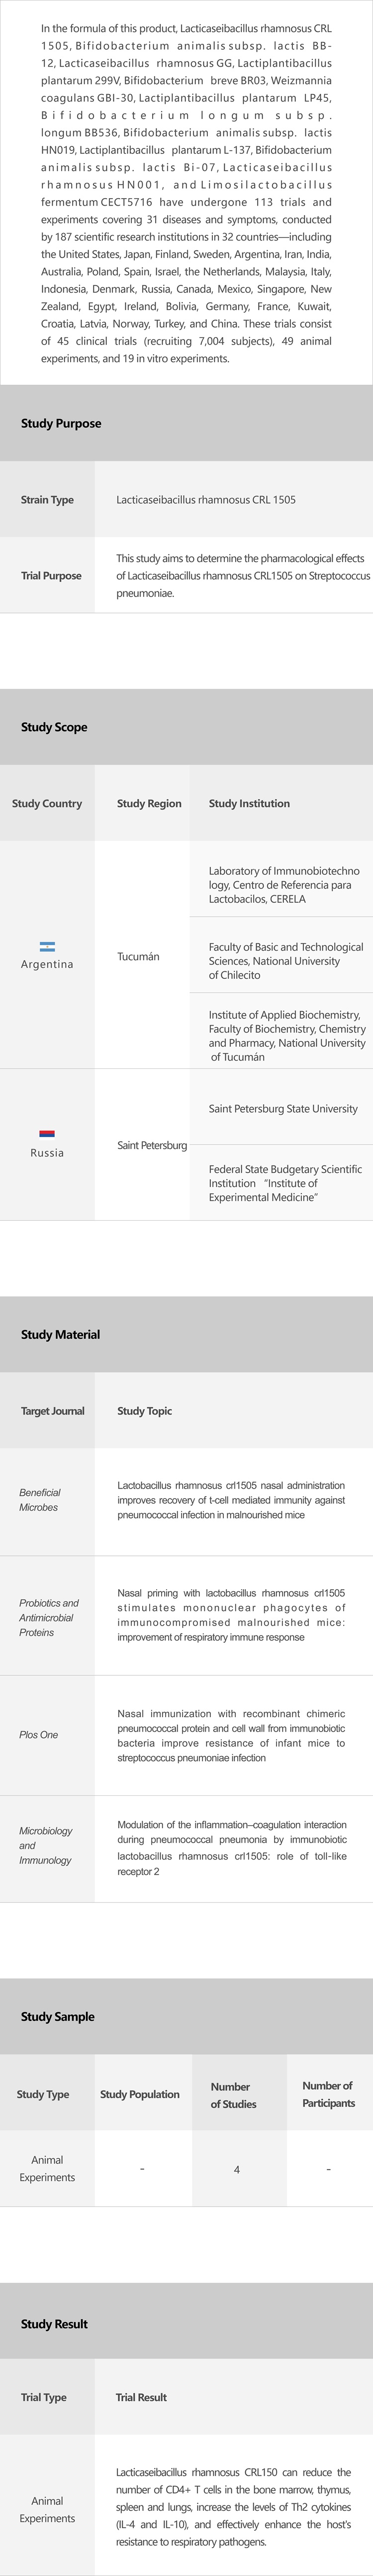The image size is (373, 2576).
Task: Open Probiotics and Antimicrobial Proteins journal entry
Action: click(x=48, y=1617)
